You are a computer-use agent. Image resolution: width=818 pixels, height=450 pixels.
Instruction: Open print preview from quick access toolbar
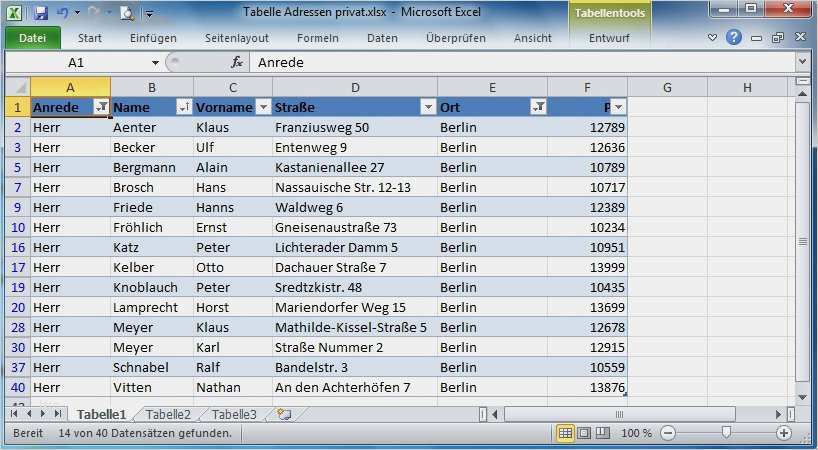click(x=127, y=13)
